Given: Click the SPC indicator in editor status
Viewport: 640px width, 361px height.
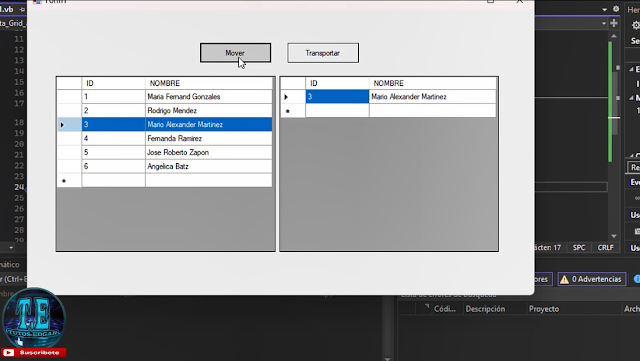Looking at the screenshot, I should [x=579, y=247].
